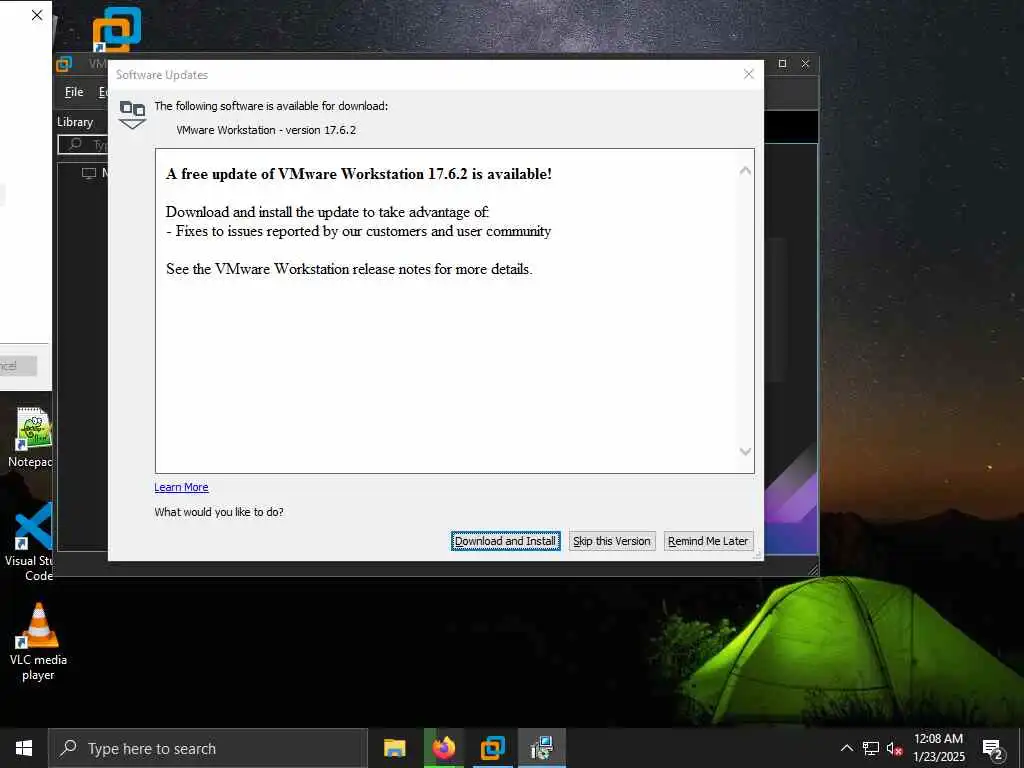Click 'VMware Workstation - version 17.6.2' text
1024x768 pixels.
click(x=266, y=130)
